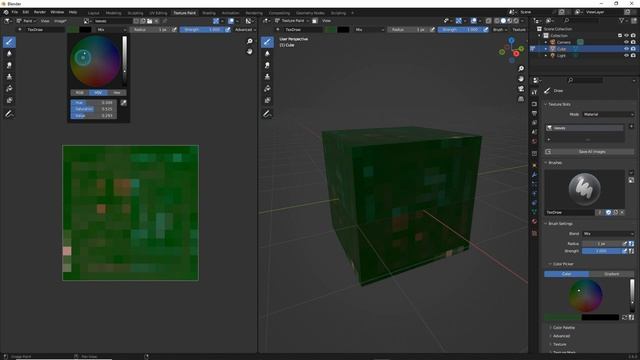Expand Color Palette panel
The width and height of the screenshot is (640, 360).
tap(564, 328)
